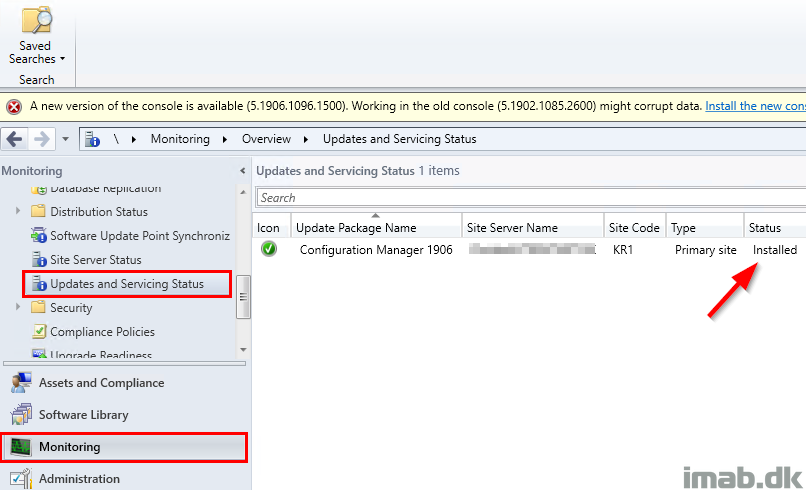
Task: Open the navigation history dropdown arrow
Action: click(x=65, y=139)
